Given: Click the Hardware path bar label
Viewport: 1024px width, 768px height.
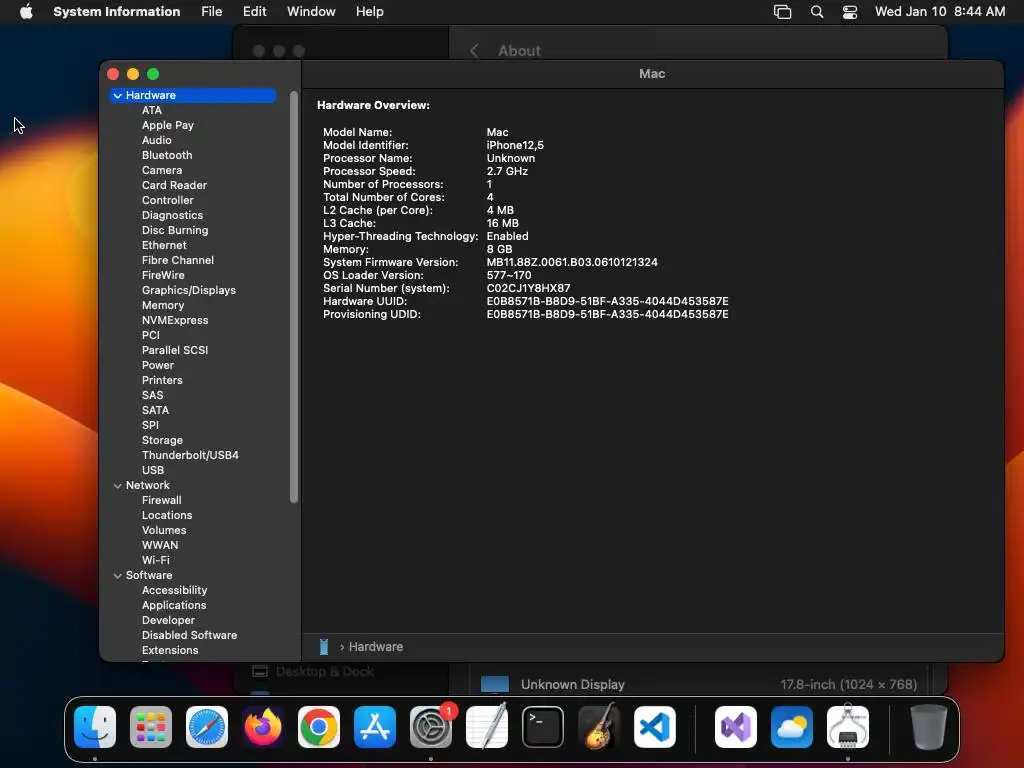Looking at the screenshot, I should [x=376, y=647].
